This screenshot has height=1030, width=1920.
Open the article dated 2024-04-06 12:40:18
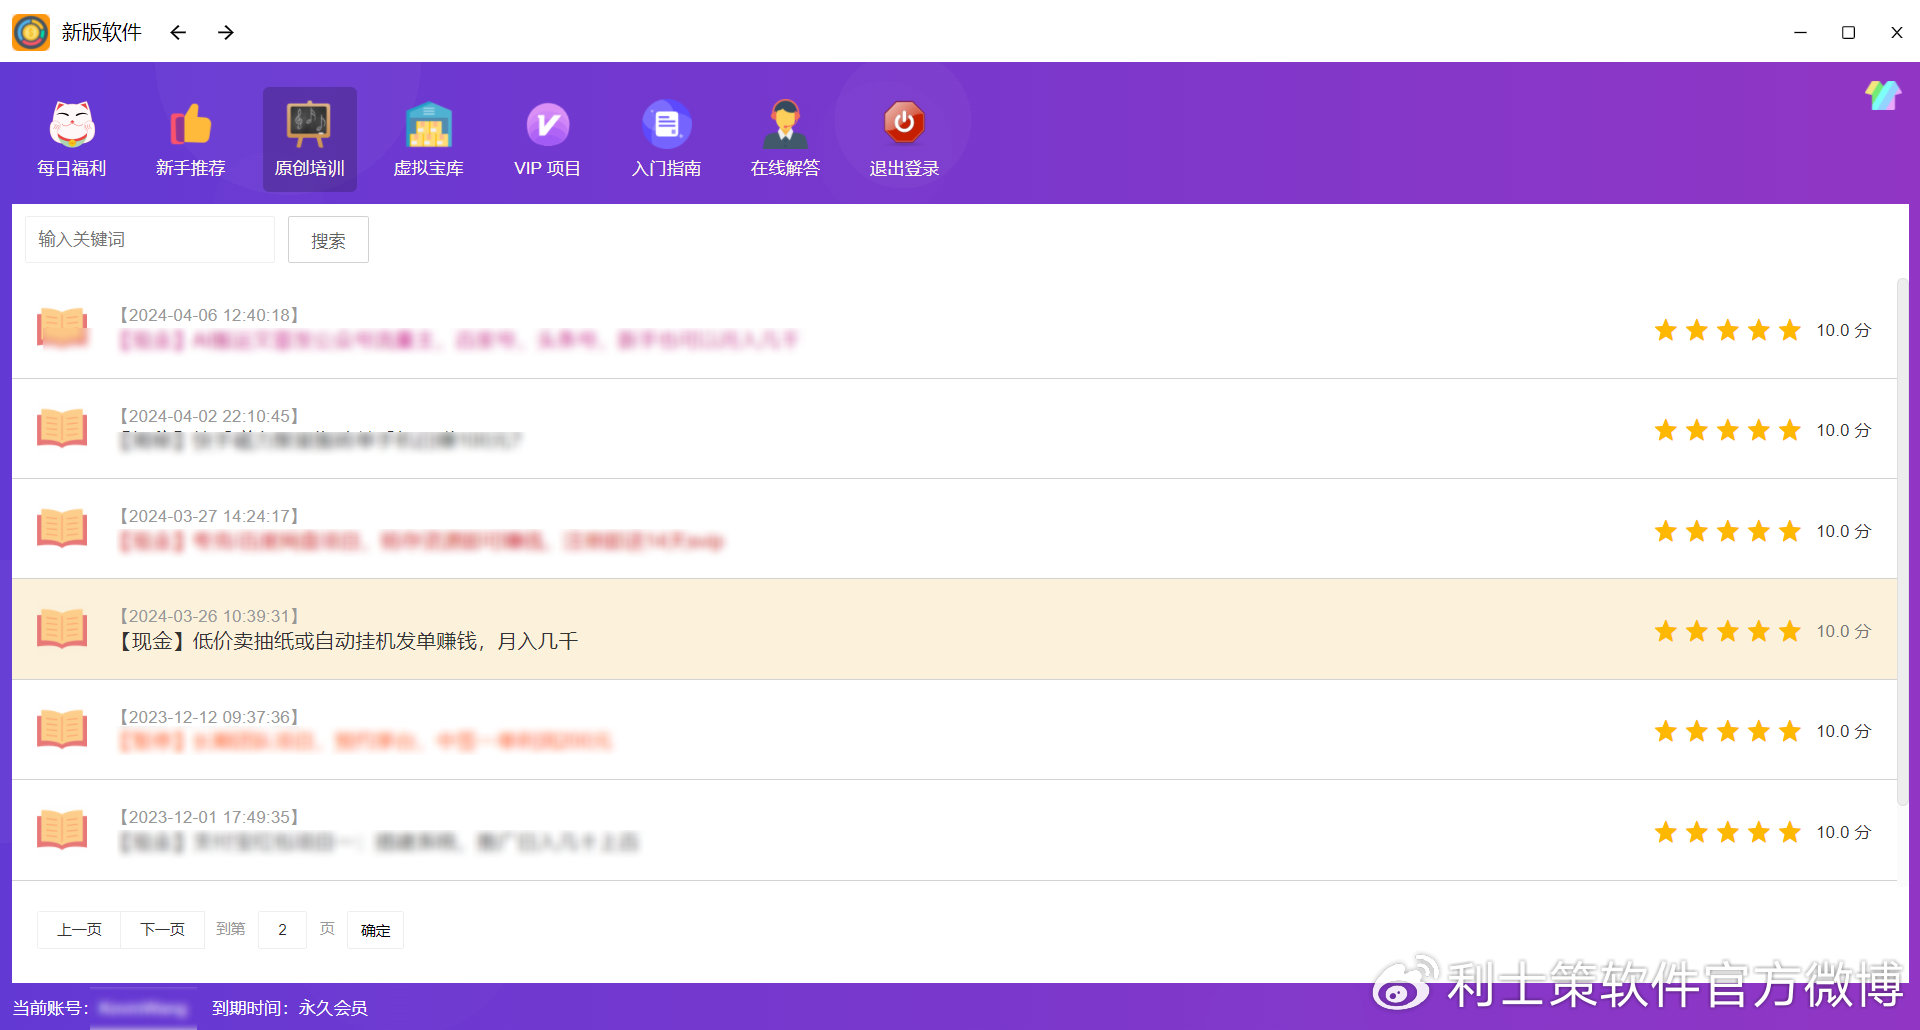click(458, 340)
